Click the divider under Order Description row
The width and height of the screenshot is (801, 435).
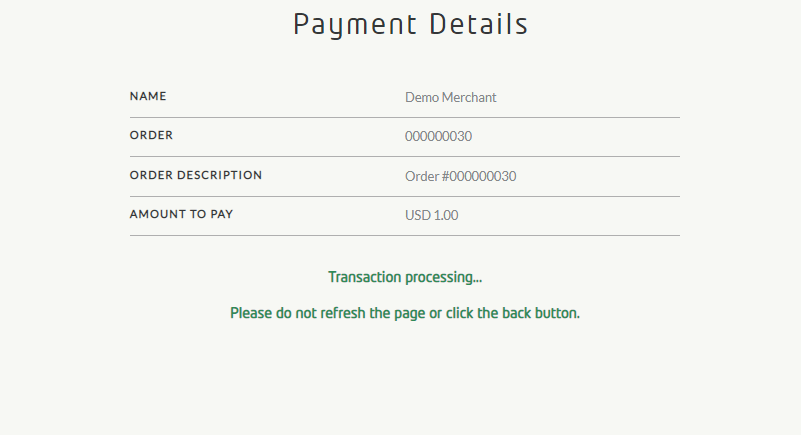(404, 196)
